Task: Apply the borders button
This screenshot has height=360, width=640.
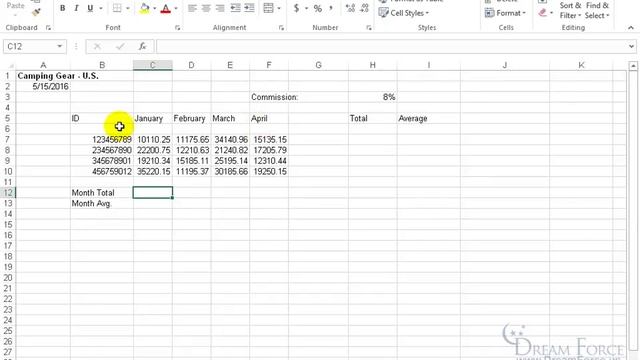Action: pyautogui.click(x=117, y=8)
